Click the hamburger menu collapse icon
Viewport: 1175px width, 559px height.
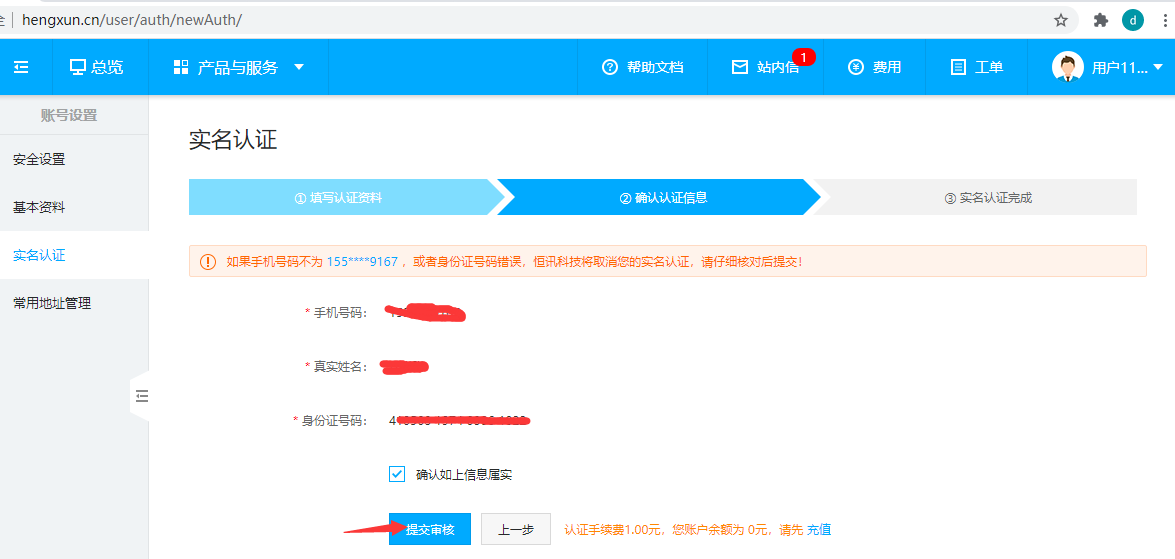coord(21,67)
